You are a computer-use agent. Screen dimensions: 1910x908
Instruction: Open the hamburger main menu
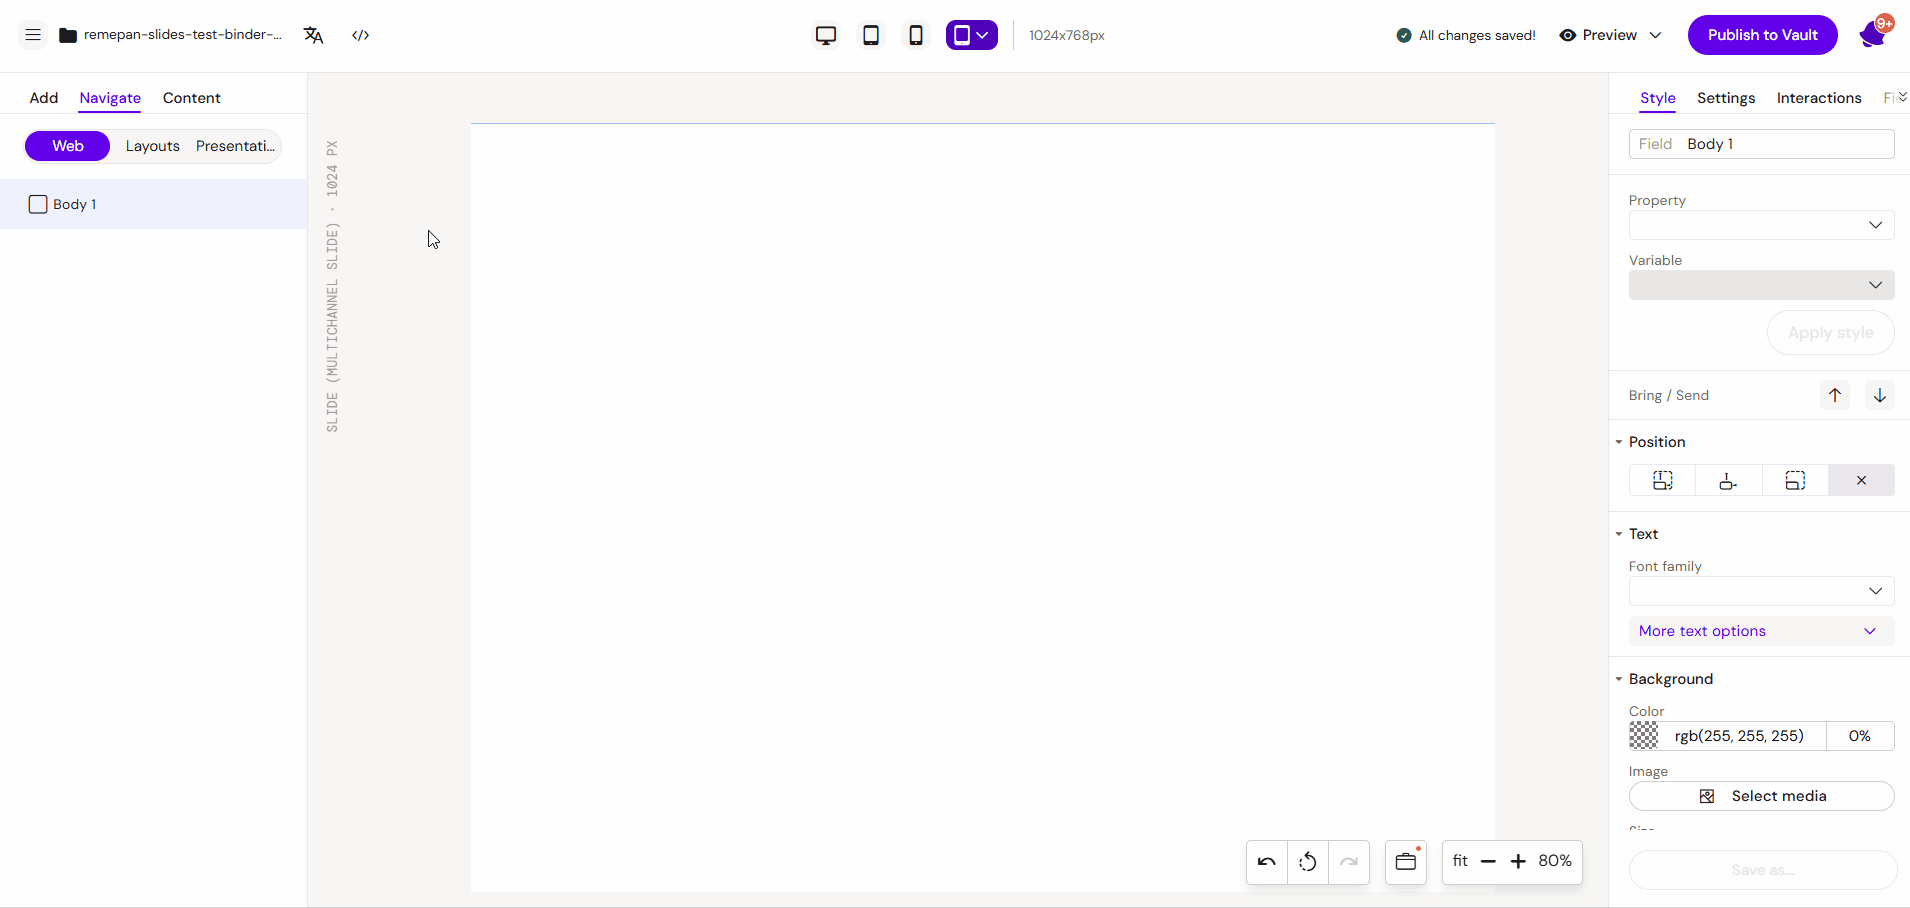[33, 35]
